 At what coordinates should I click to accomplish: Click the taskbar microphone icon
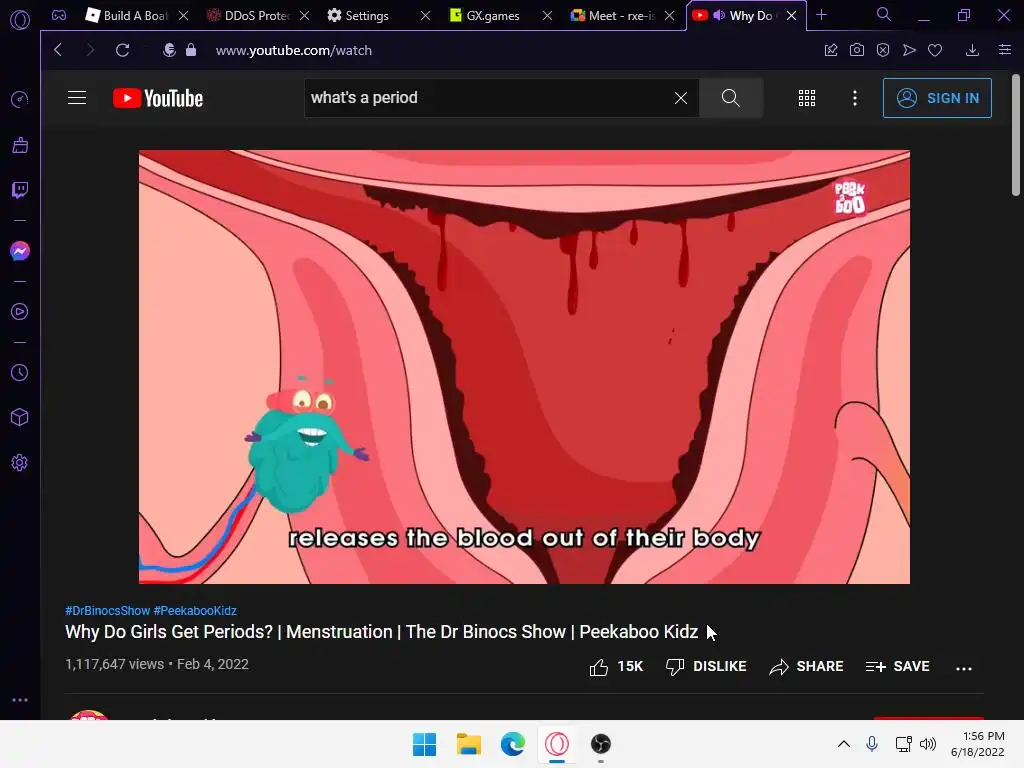point(872,744)
